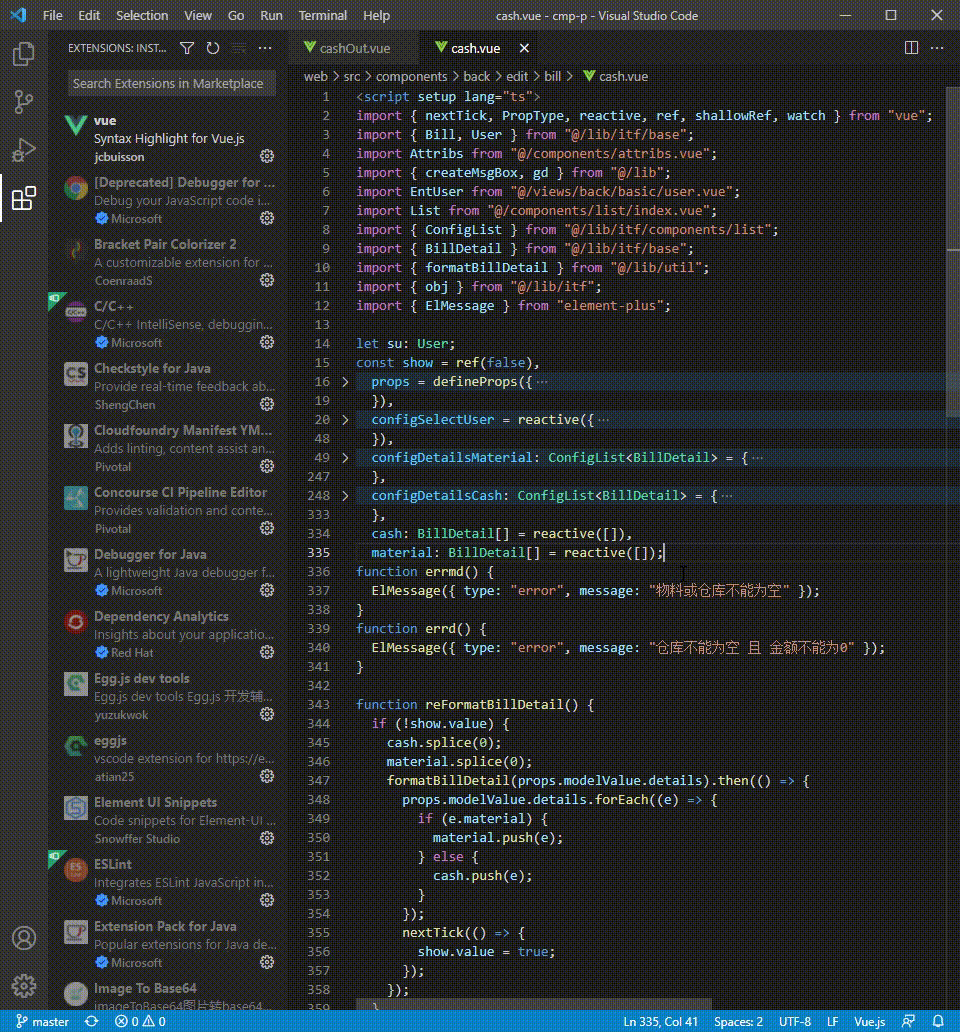Open settings gear for Checkstyle for Java

coord(266,404)
